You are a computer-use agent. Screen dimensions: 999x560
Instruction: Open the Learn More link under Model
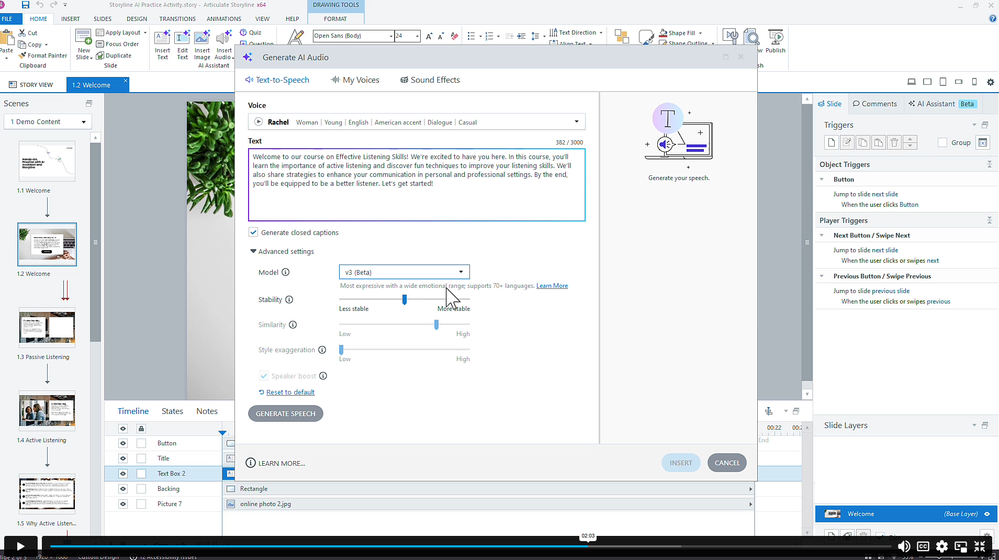pyautogui.click(x=552, y=285)
